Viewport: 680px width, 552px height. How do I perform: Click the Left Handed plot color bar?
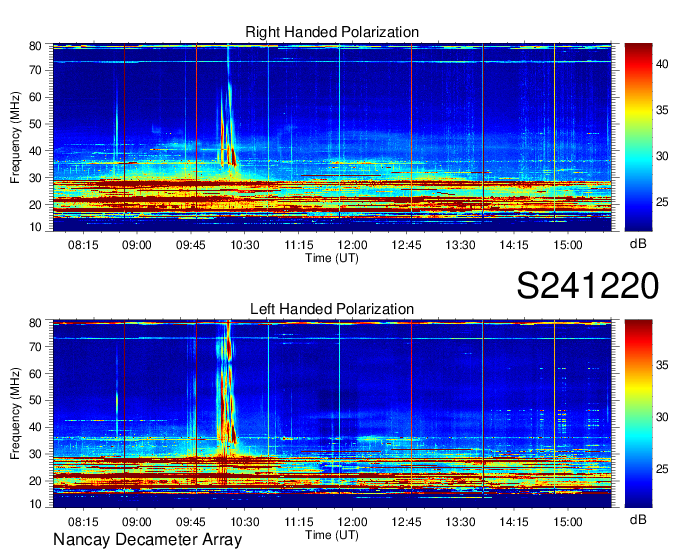[638, 414]
